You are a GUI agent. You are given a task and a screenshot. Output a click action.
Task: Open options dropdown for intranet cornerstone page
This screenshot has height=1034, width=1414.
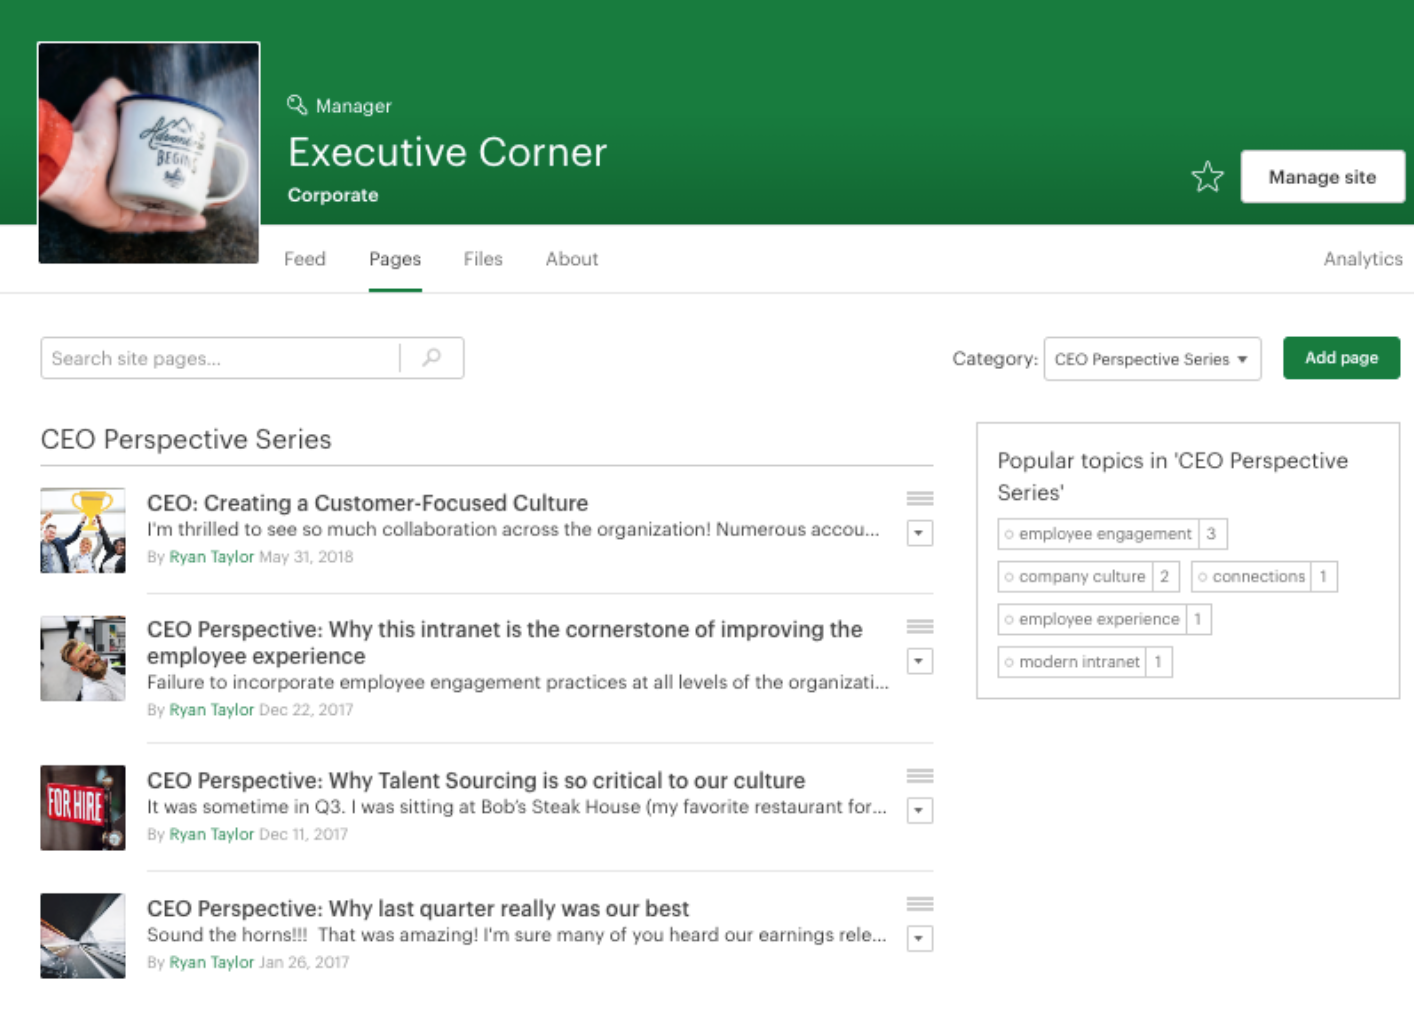(920, 661)
